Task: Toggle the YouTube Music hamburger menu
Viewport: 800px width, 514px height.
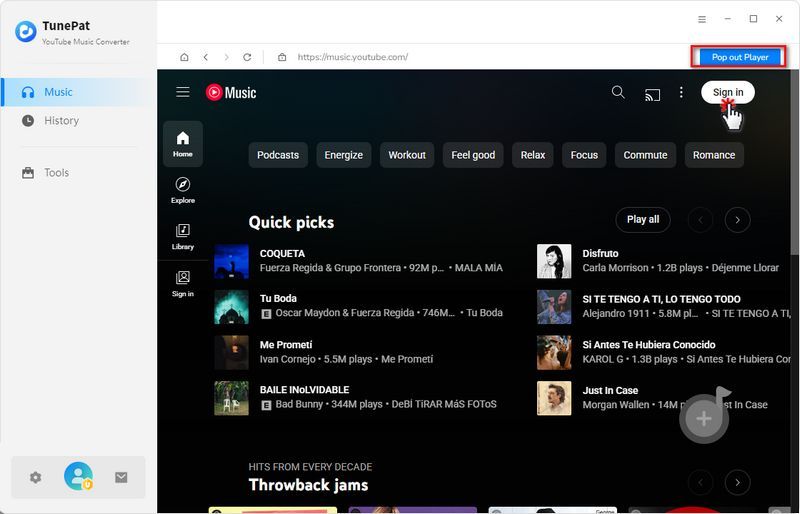Action: (183, 92)
